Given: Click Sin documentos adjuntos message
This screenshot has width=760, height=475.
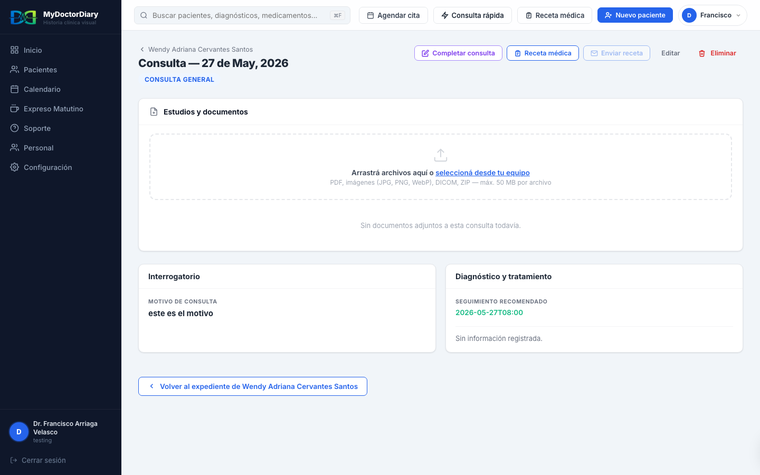Looking at the screenshot, I should coord(440,225).
